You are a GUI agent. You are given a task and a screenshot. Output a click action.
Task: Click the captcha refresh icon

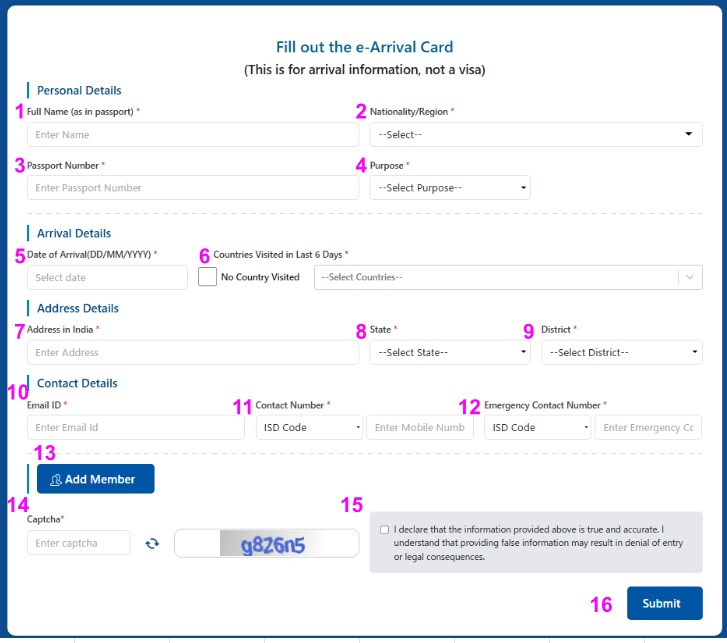152,543
